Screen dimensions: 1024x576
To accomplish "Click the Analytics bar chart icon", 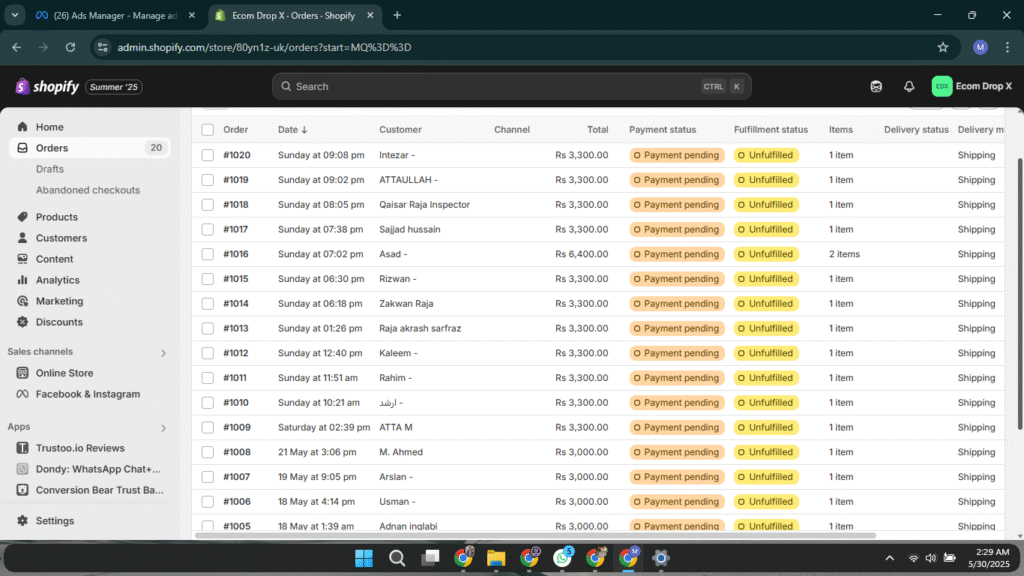I will click(x=23, y=280).
